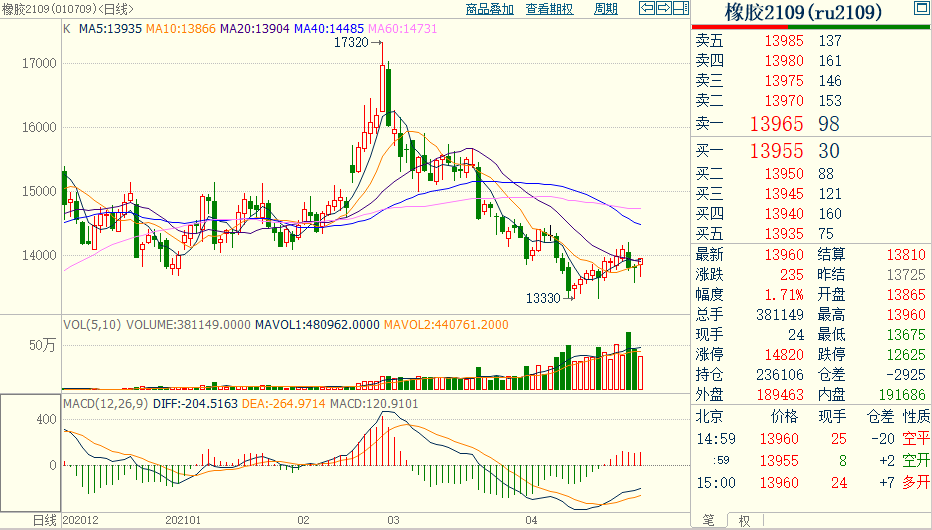Open the 周期 period link
The height and width of the screenshot is (530, 932).
[606, 9]
